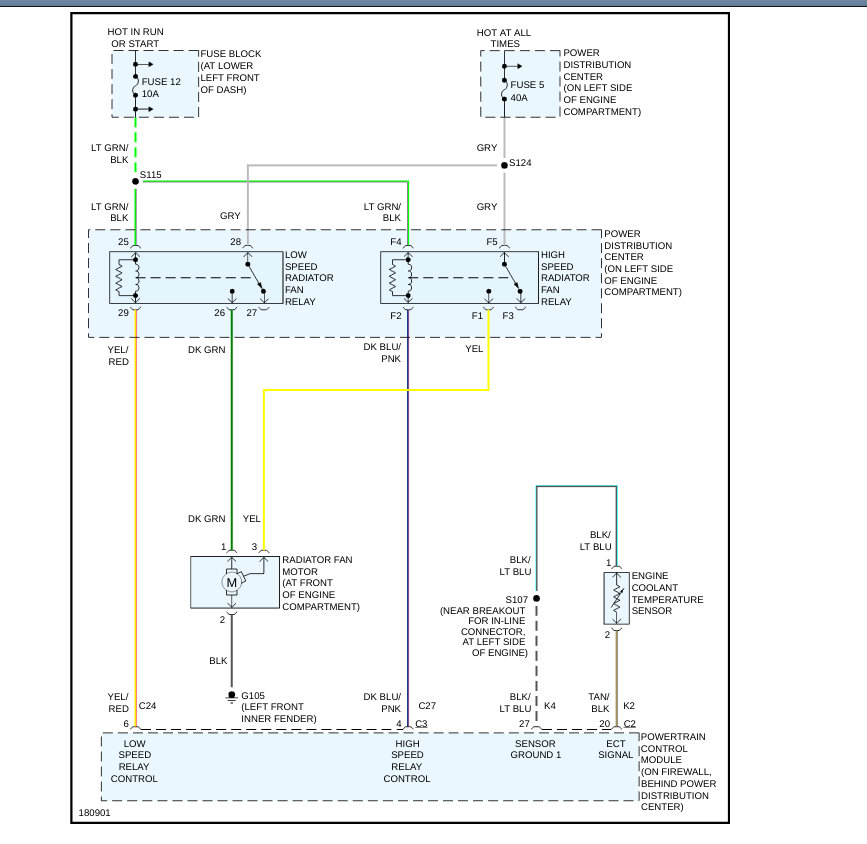Image resolution: width=867 pixels, height=844 pixels.
Task: Click LOW SPEED RADIATOR FAN RELAY label
Action: tap(309, 278)
